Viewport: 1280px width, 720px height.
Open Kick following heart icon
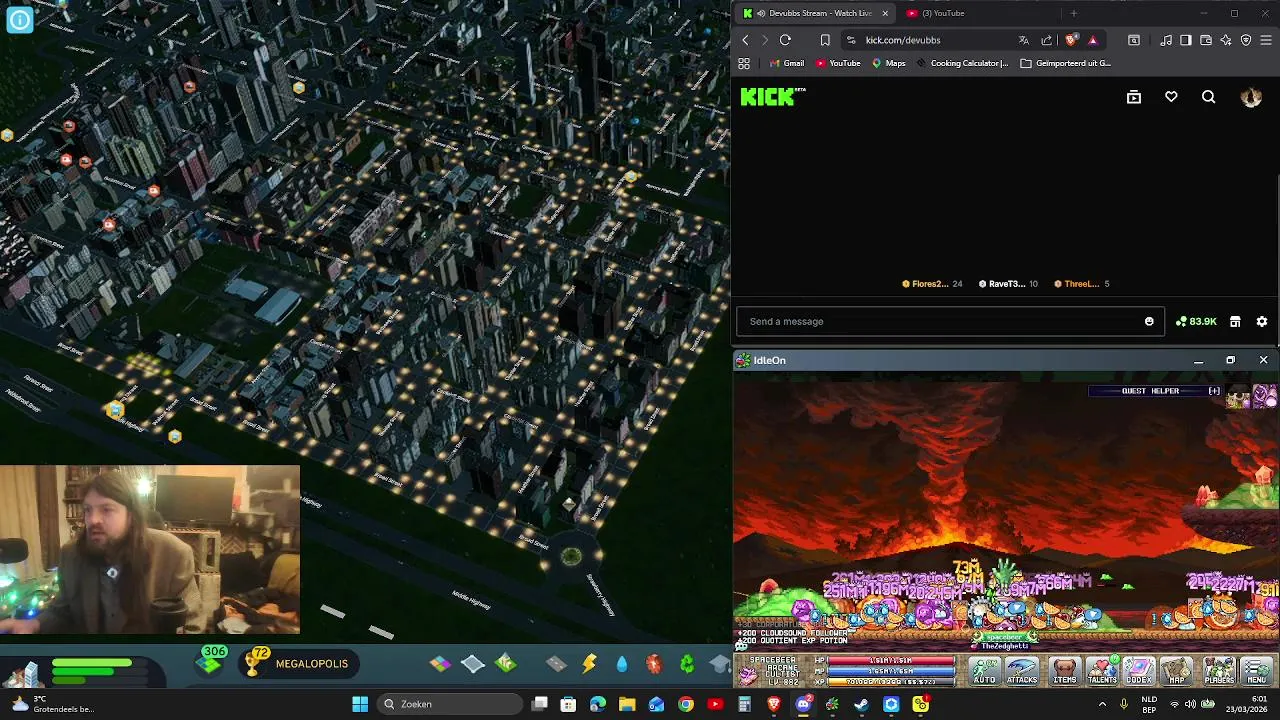[1171, 97]
